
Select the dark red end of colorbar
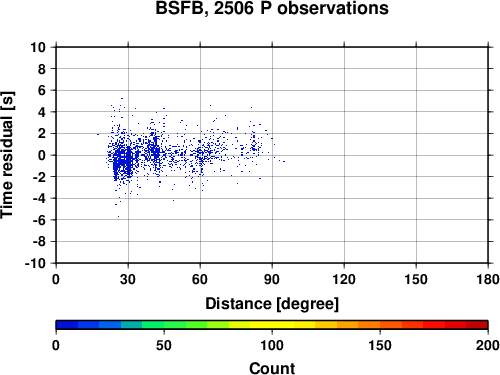(477, 325)
